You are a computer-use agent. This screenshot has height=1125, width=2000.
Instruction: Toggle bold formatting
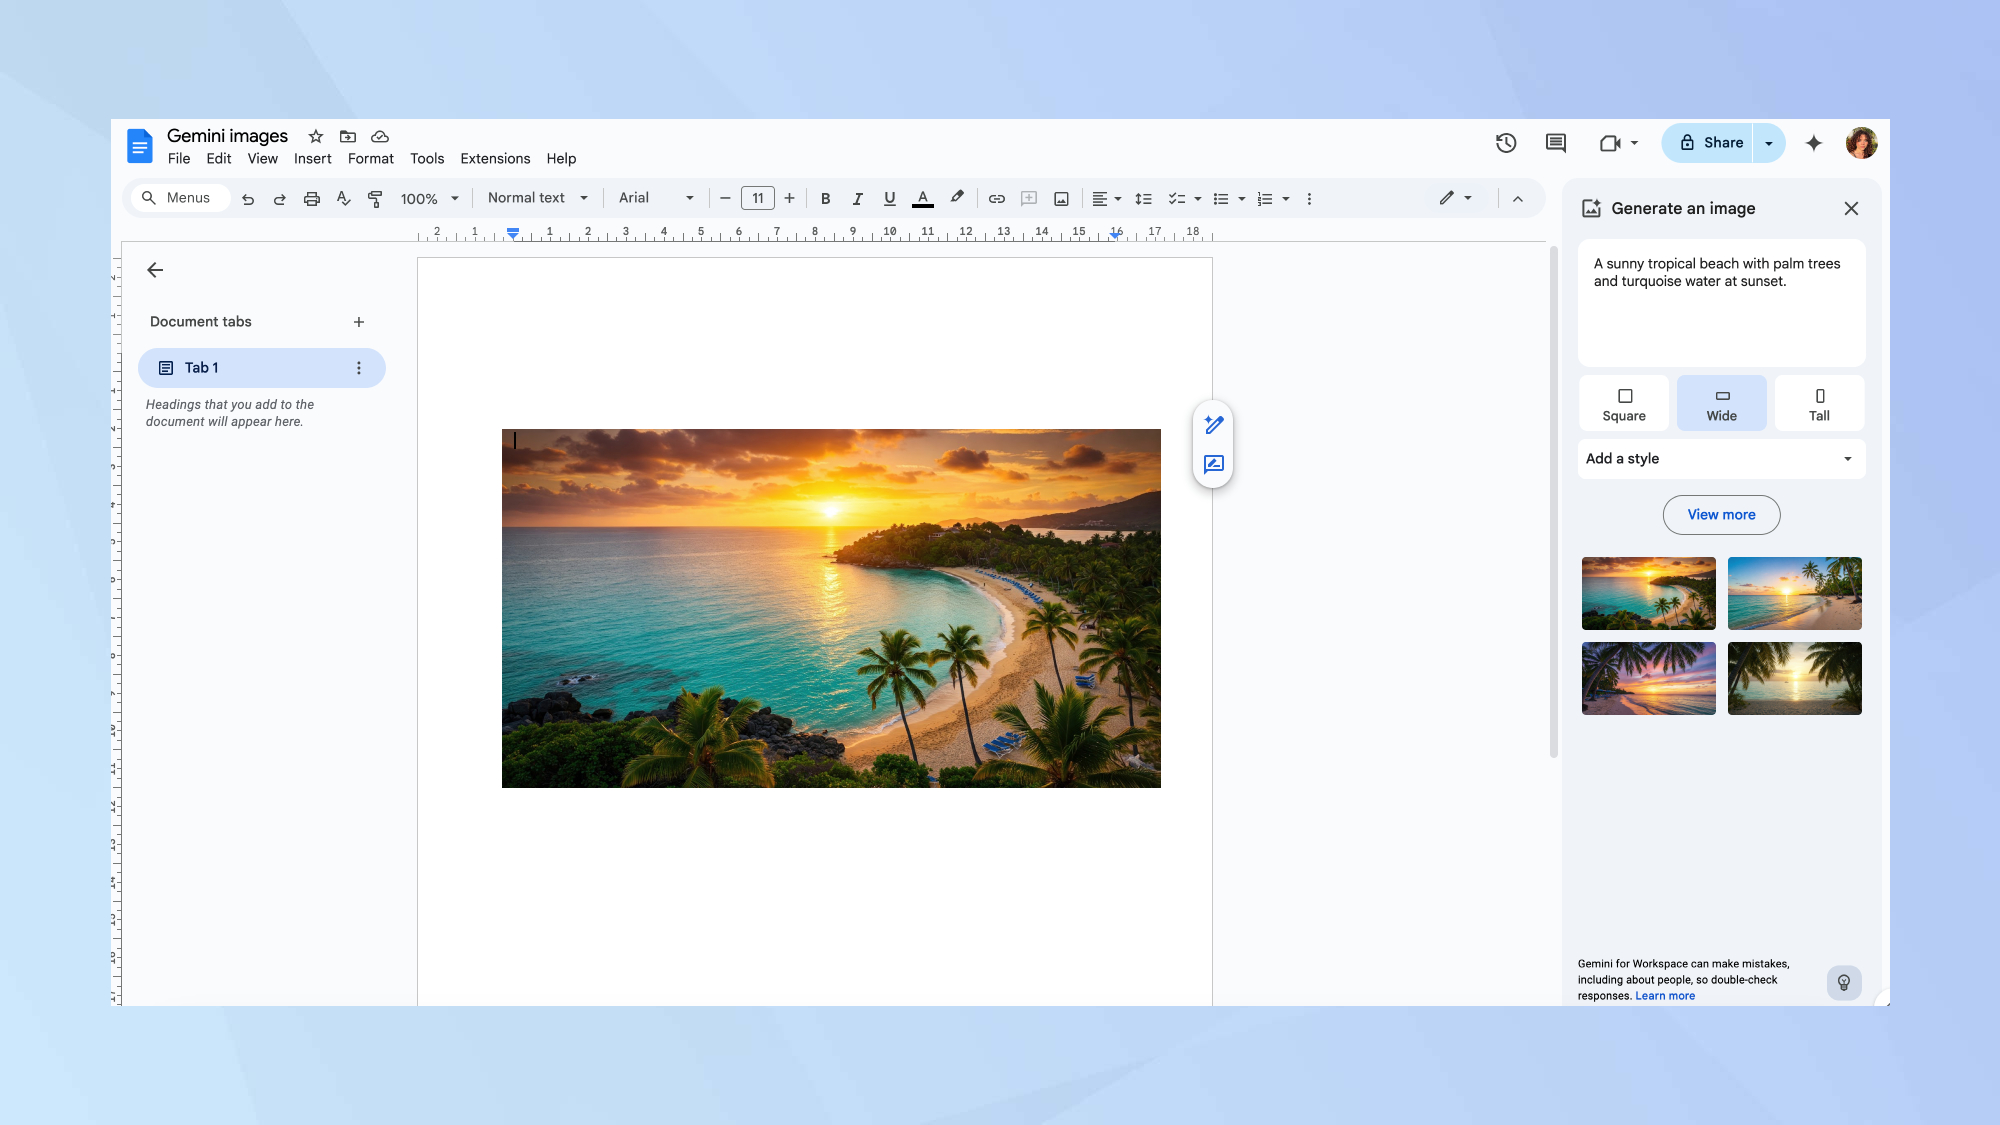(x=825, y=199)
